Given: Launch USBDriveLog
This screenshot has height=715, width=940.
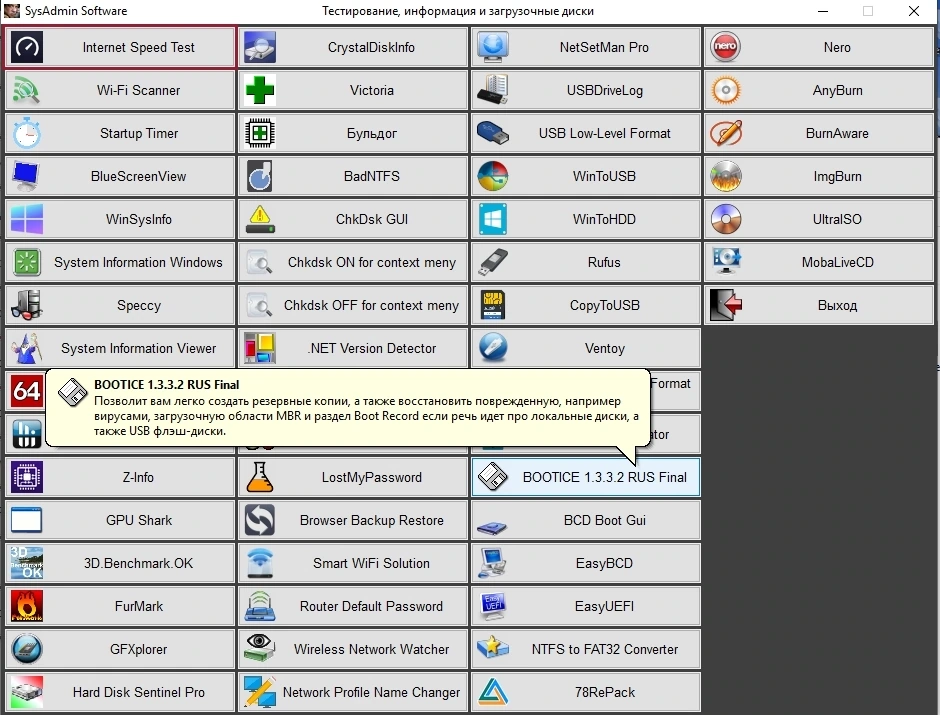Looking at the screenshot, I should [x=586, y=90].
